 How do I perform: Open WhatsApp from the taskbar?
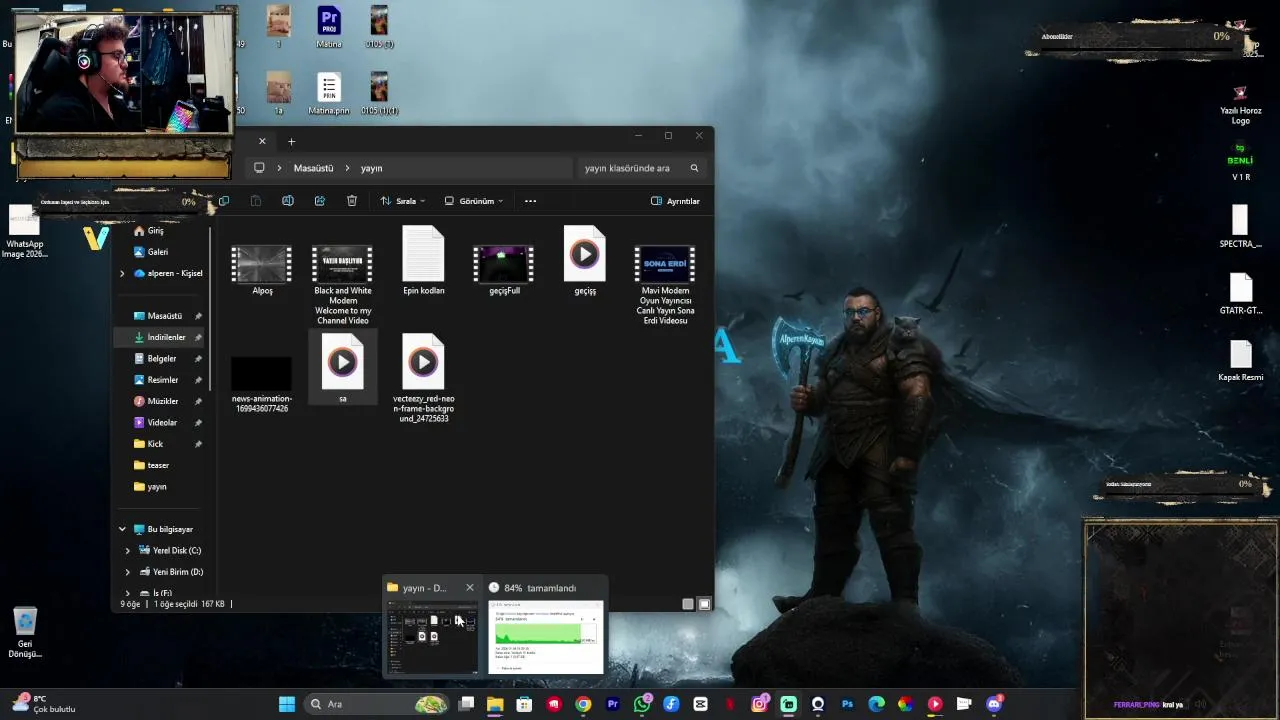click(642, 704)
